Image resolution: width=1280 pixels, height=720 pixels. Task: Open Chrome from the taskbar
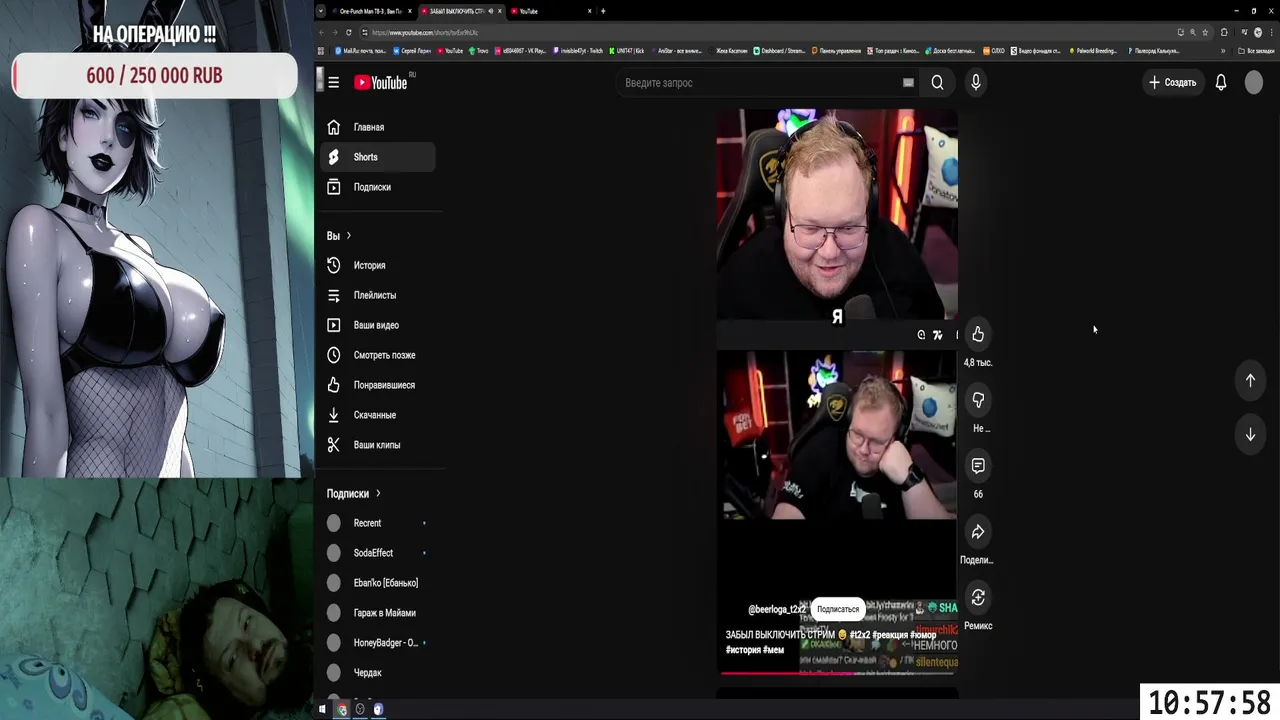pos(341,709)
